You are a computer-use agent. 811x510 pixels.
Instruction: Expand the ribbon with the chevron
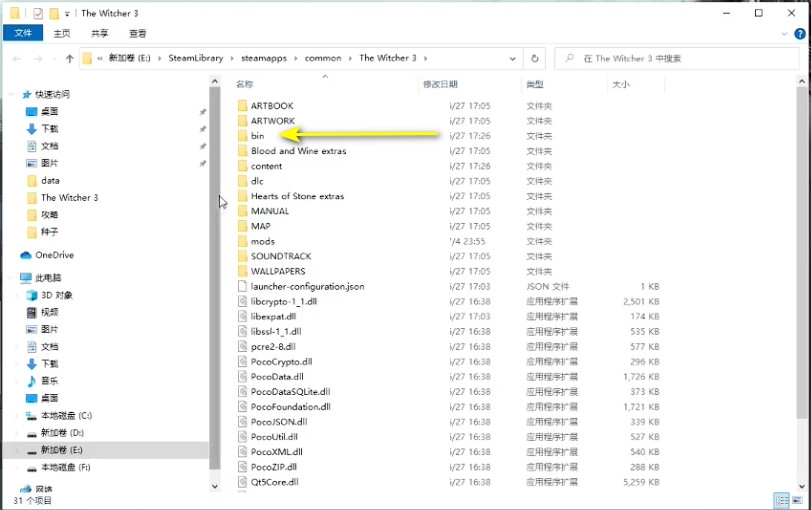785,33
